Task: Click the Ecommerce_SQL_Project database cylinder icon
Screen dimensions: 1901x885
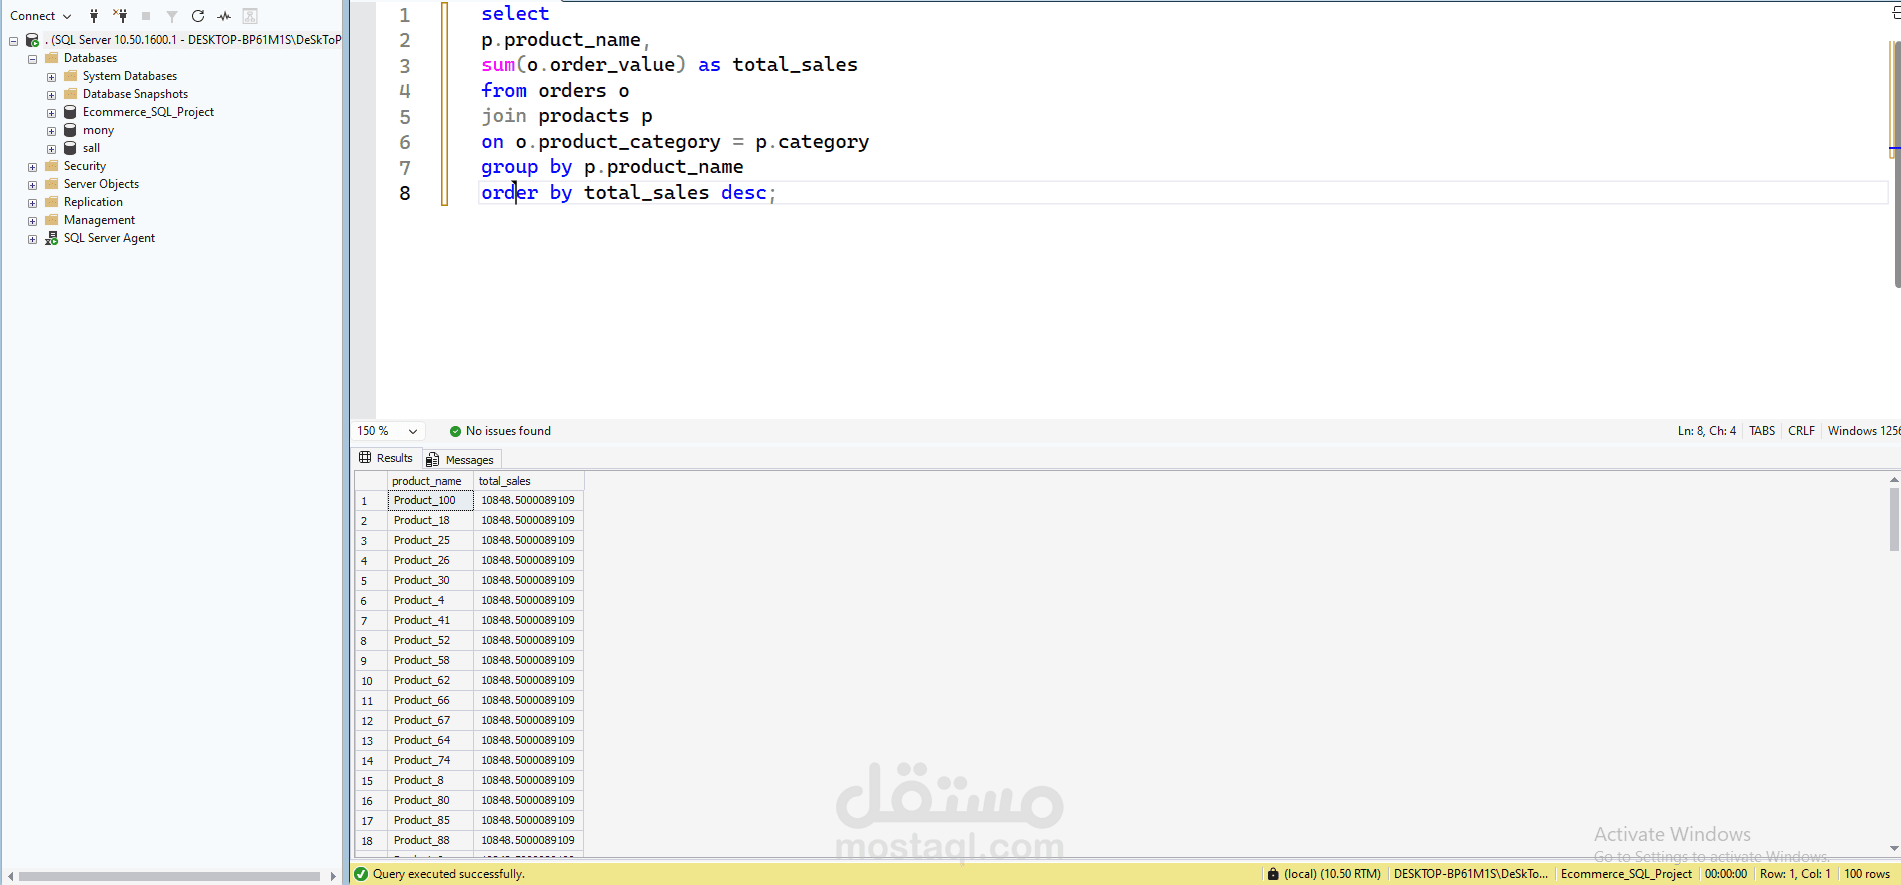Action: point(70,112)
